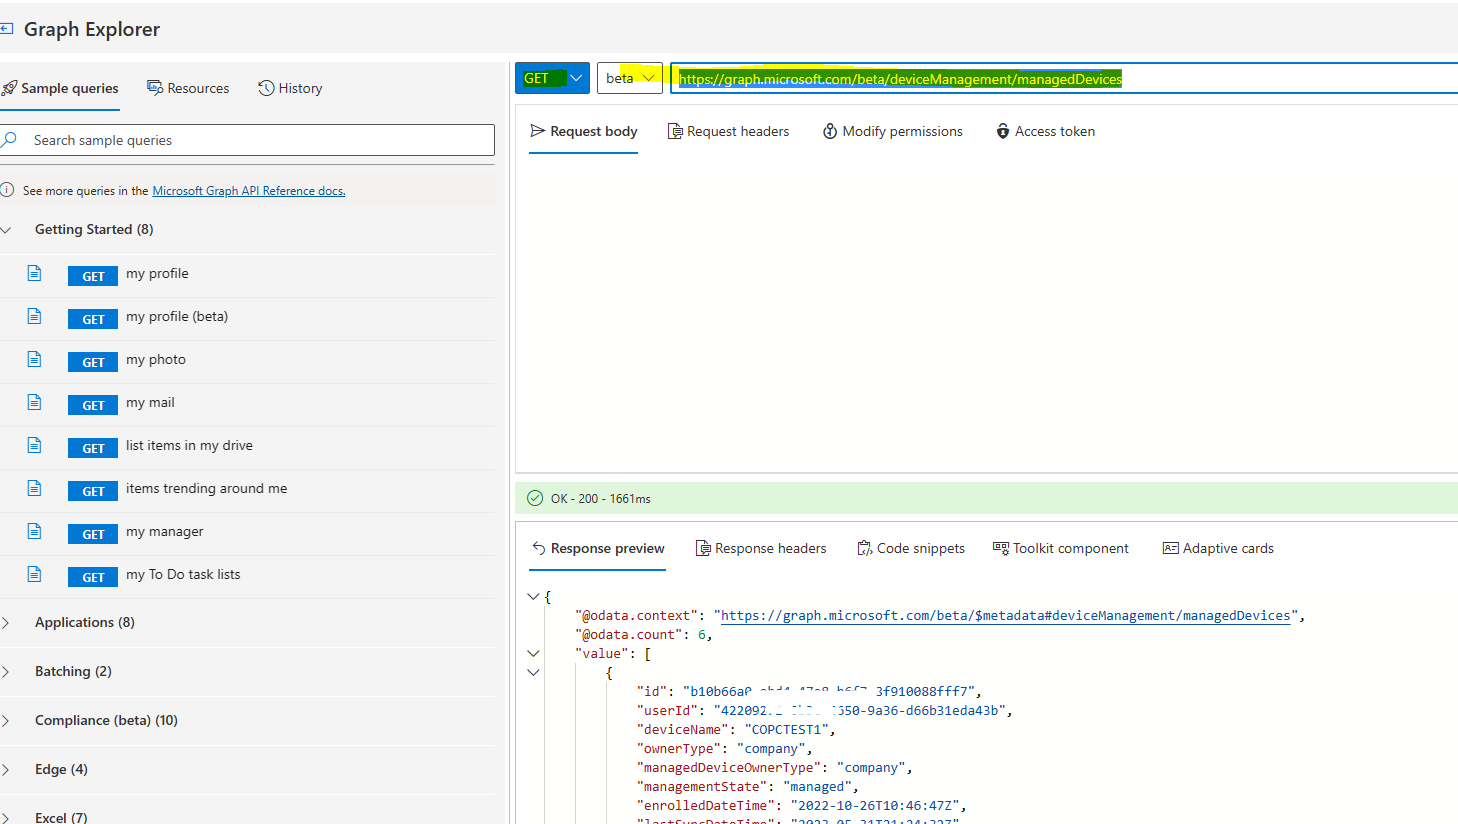Collapse the Getting Started (8) category
Image resolution: width=1458 pixels, height=824 pixels.
[6, 230]
